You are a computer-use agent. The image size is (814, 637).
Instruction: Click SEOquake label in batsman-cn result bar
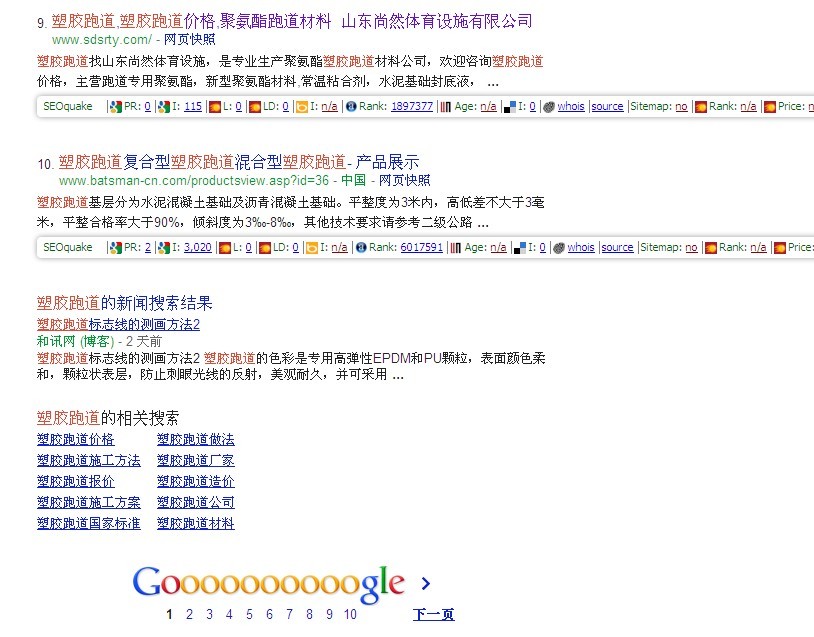pos(67,248)
